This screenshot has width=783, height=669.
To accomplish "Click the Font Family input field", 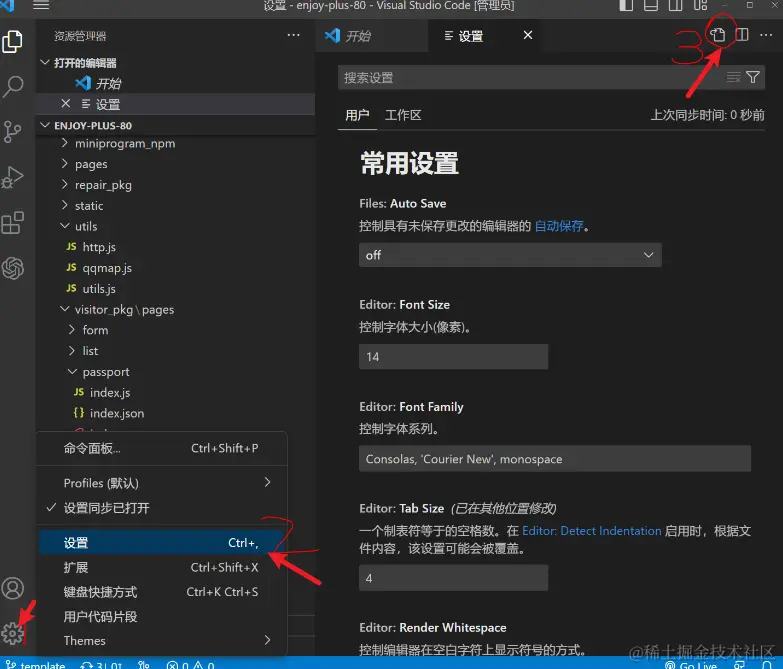I will pyautogui.click(x=555, y=459).
